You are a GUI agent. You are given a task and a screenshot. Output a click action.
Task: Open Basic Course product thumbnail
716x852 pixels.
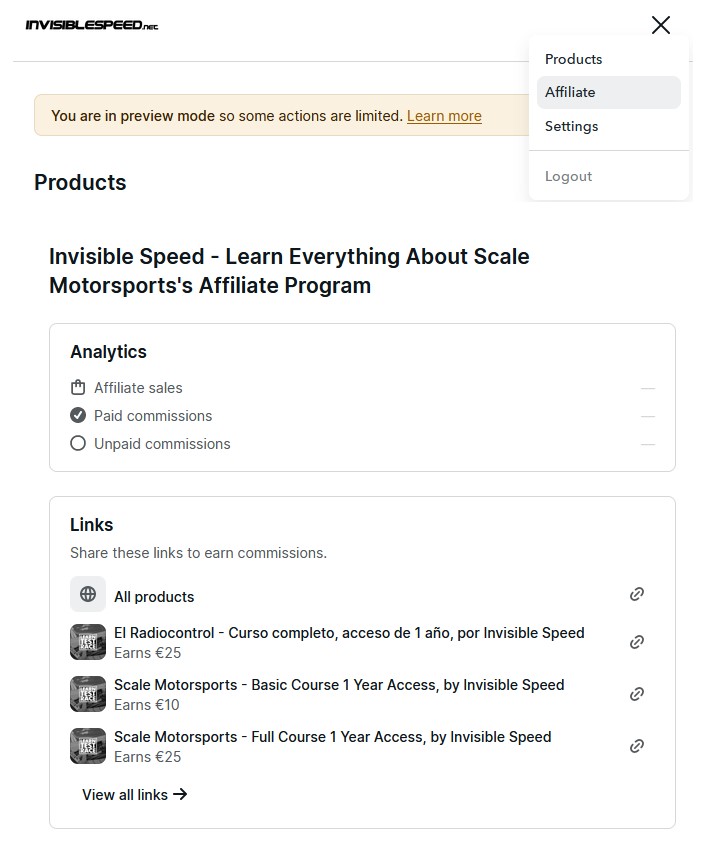point(88,694)
